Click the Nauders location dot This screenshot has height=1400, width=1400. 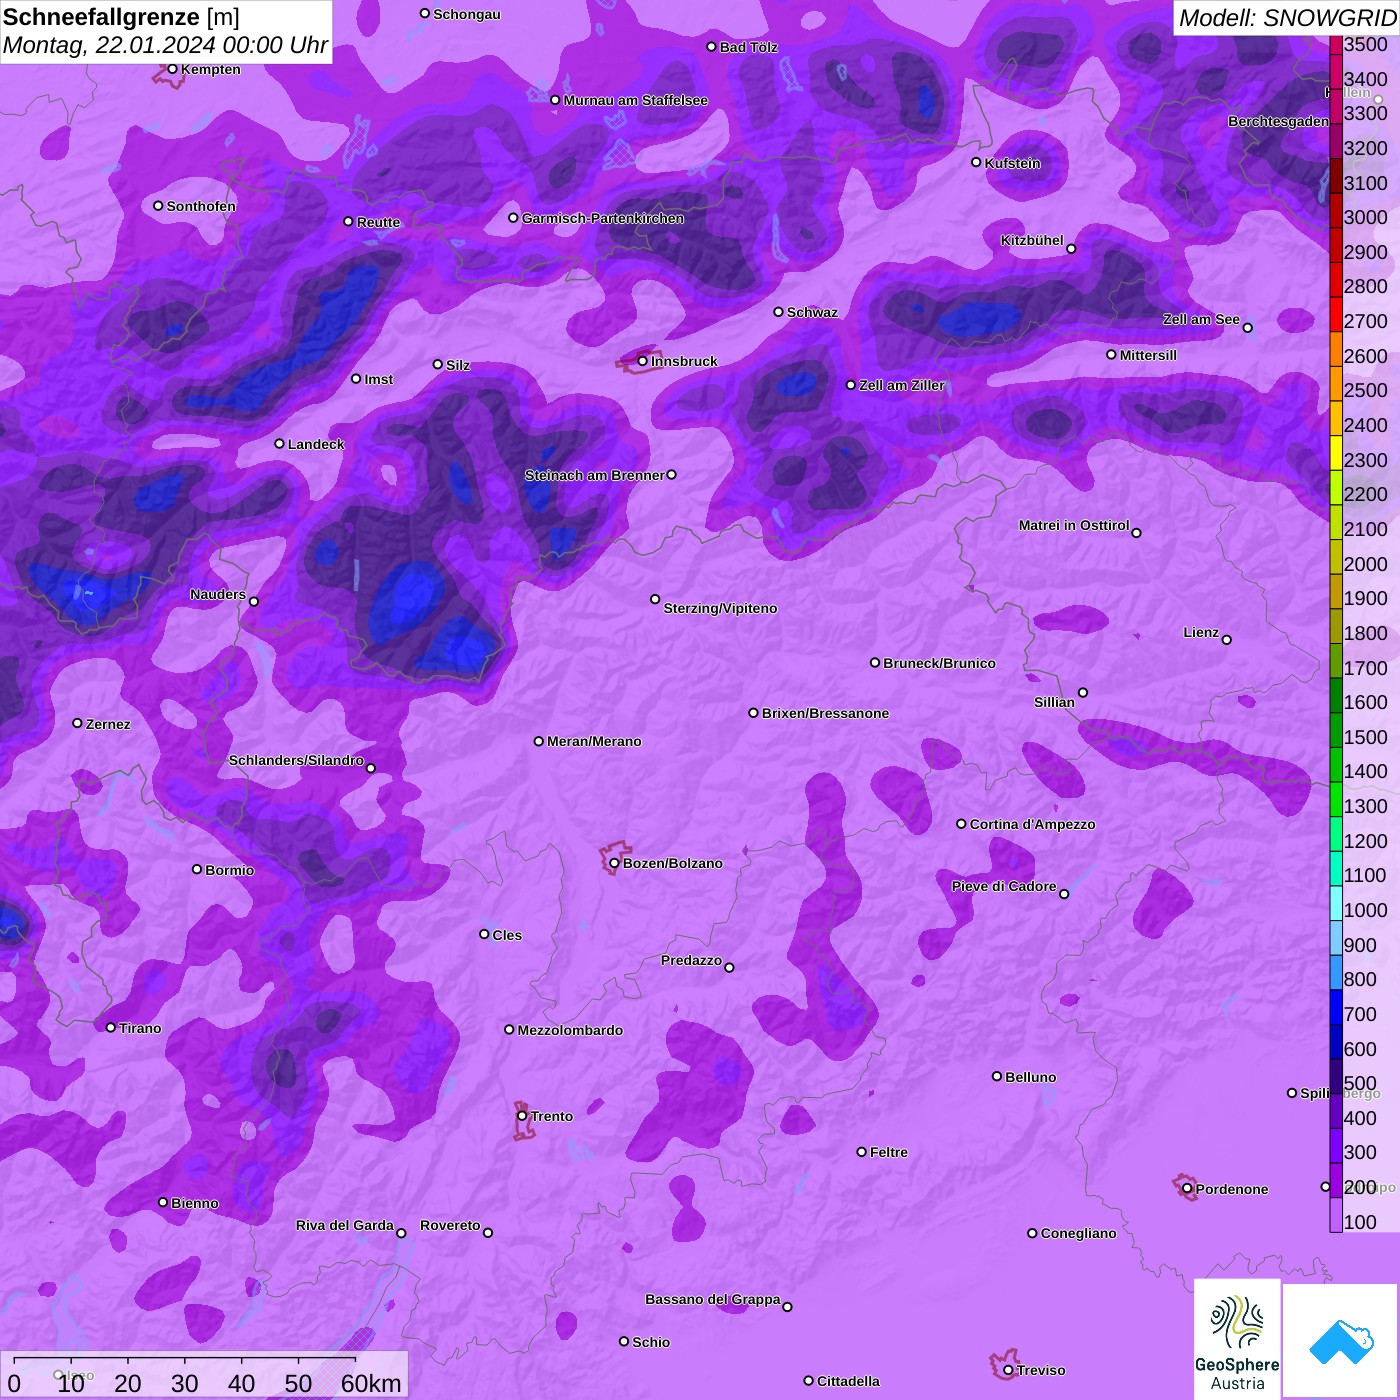pyautogui.click(x=254, y=601)
